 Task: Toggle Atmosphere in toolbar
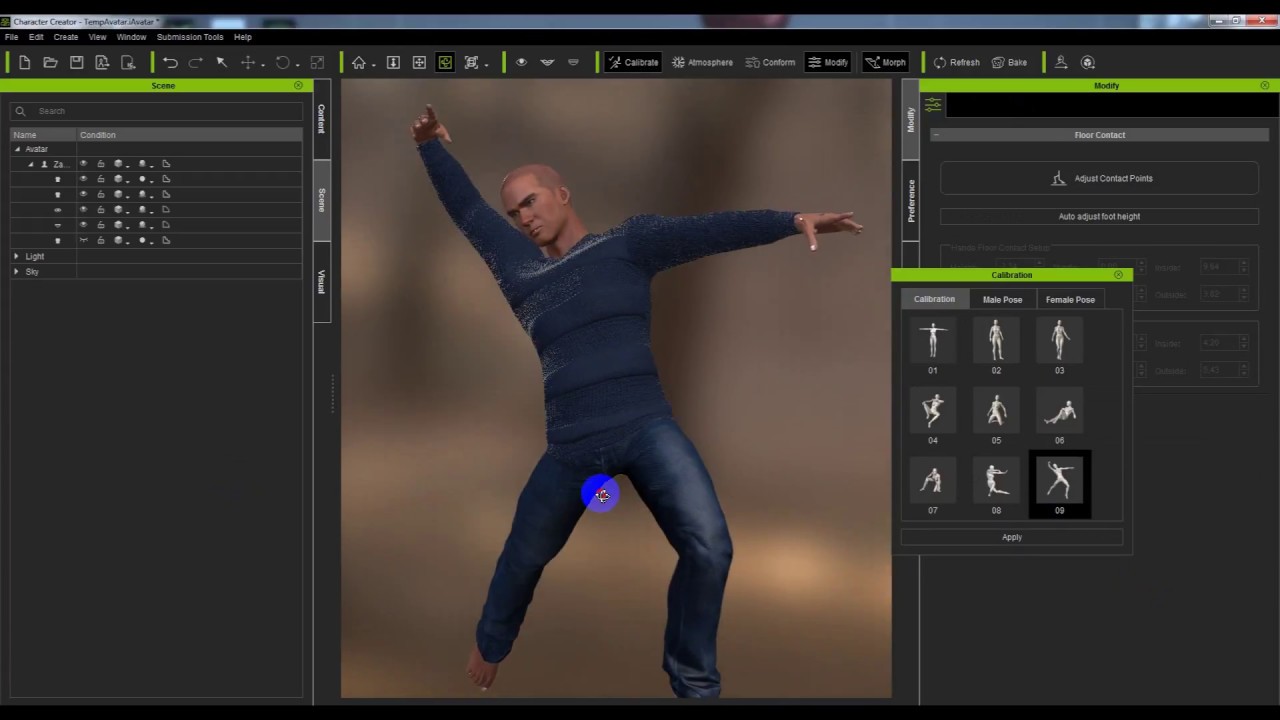[702, 62]
